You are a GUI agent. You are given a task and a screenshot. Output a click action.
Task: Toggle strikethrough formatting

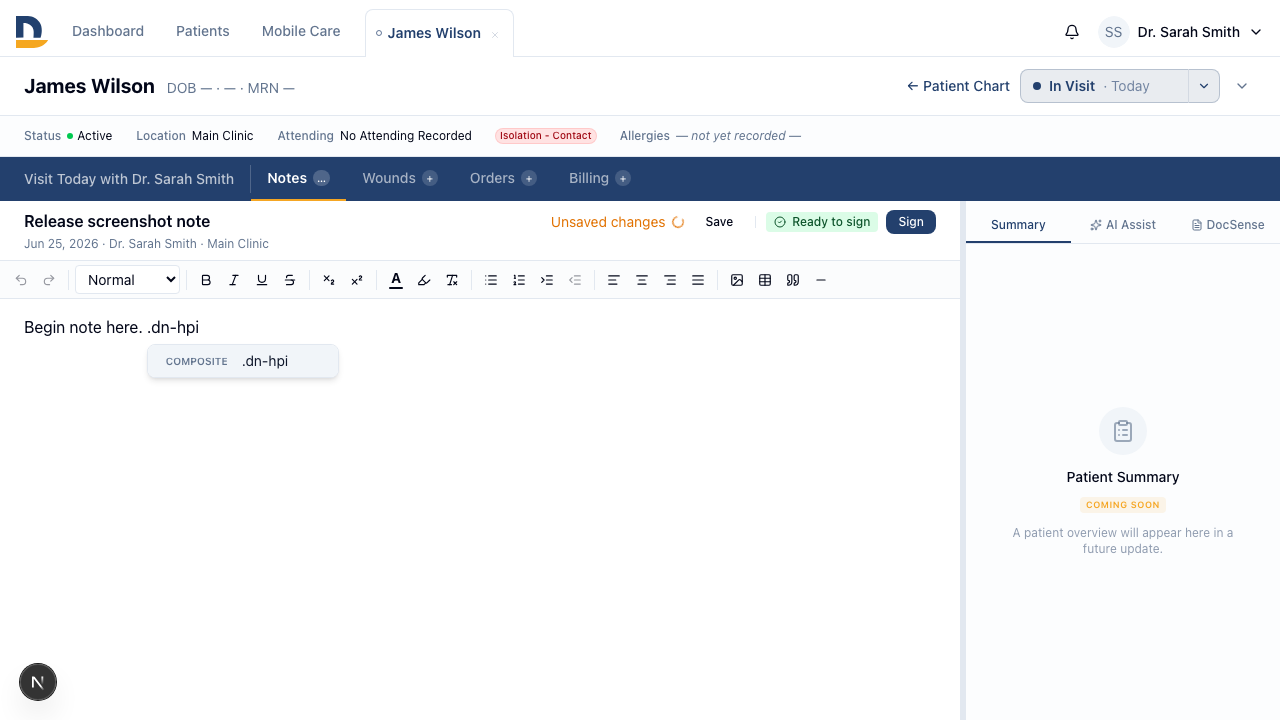[290, 280]
